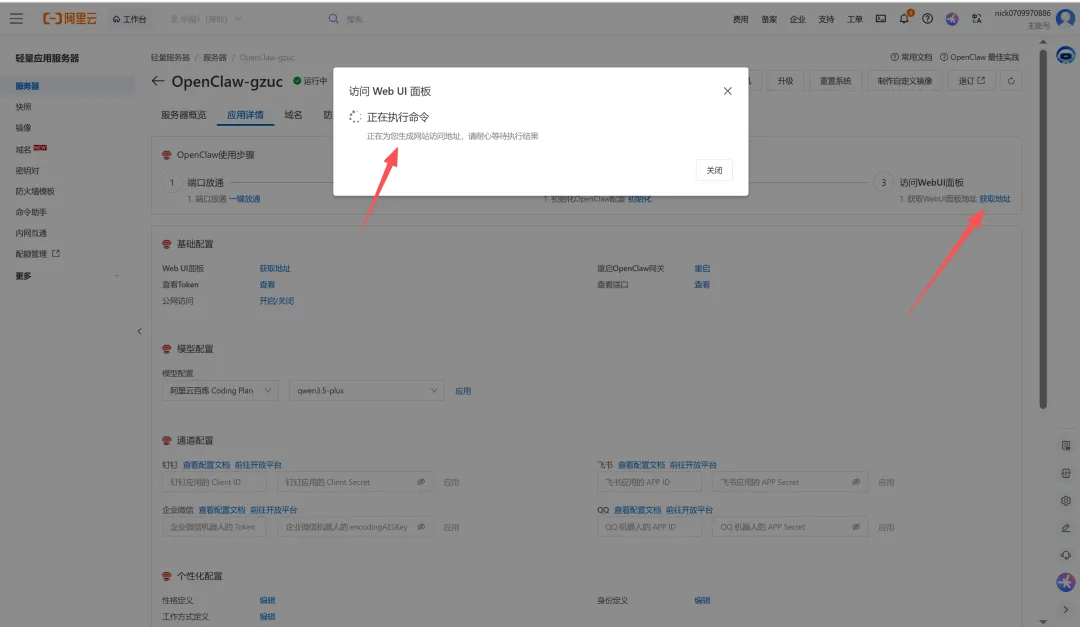Open the purple AI icon in right toolbar
The height and width of the screenshot is (627, 1080).
pos(1066,582)
